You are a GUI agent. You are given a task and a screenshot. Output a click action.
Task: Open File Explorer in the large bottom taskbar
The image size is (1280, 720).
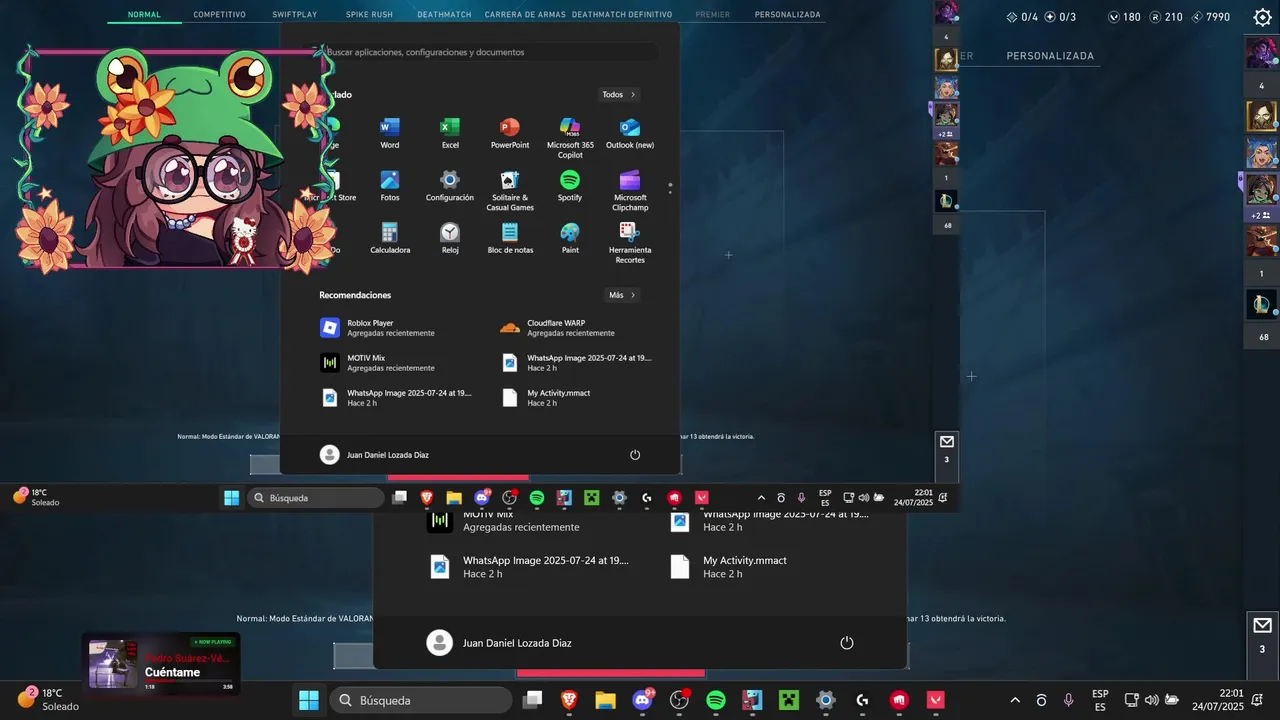[605, 700]
